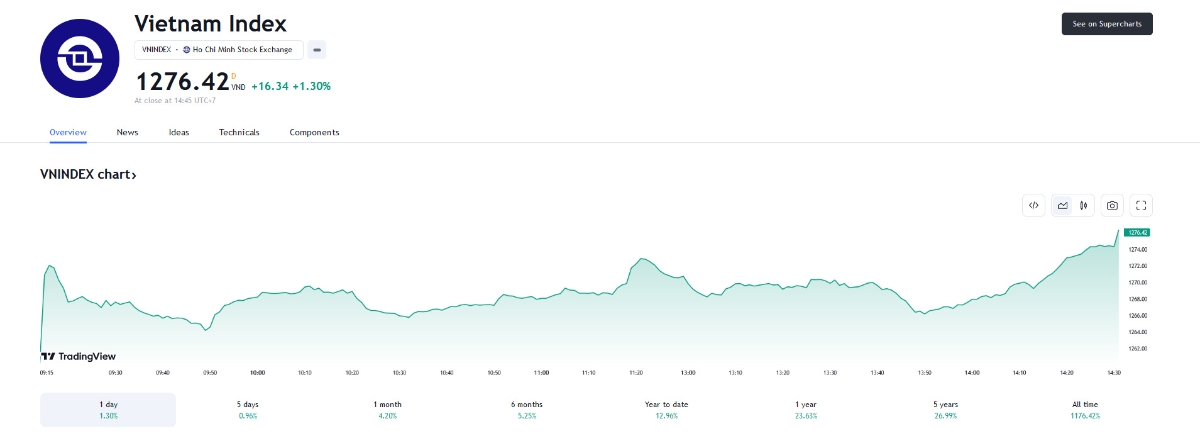
Task: Click the flag icon beside Ho Chi Minh Stock Exchange
Action: (187, 49)
